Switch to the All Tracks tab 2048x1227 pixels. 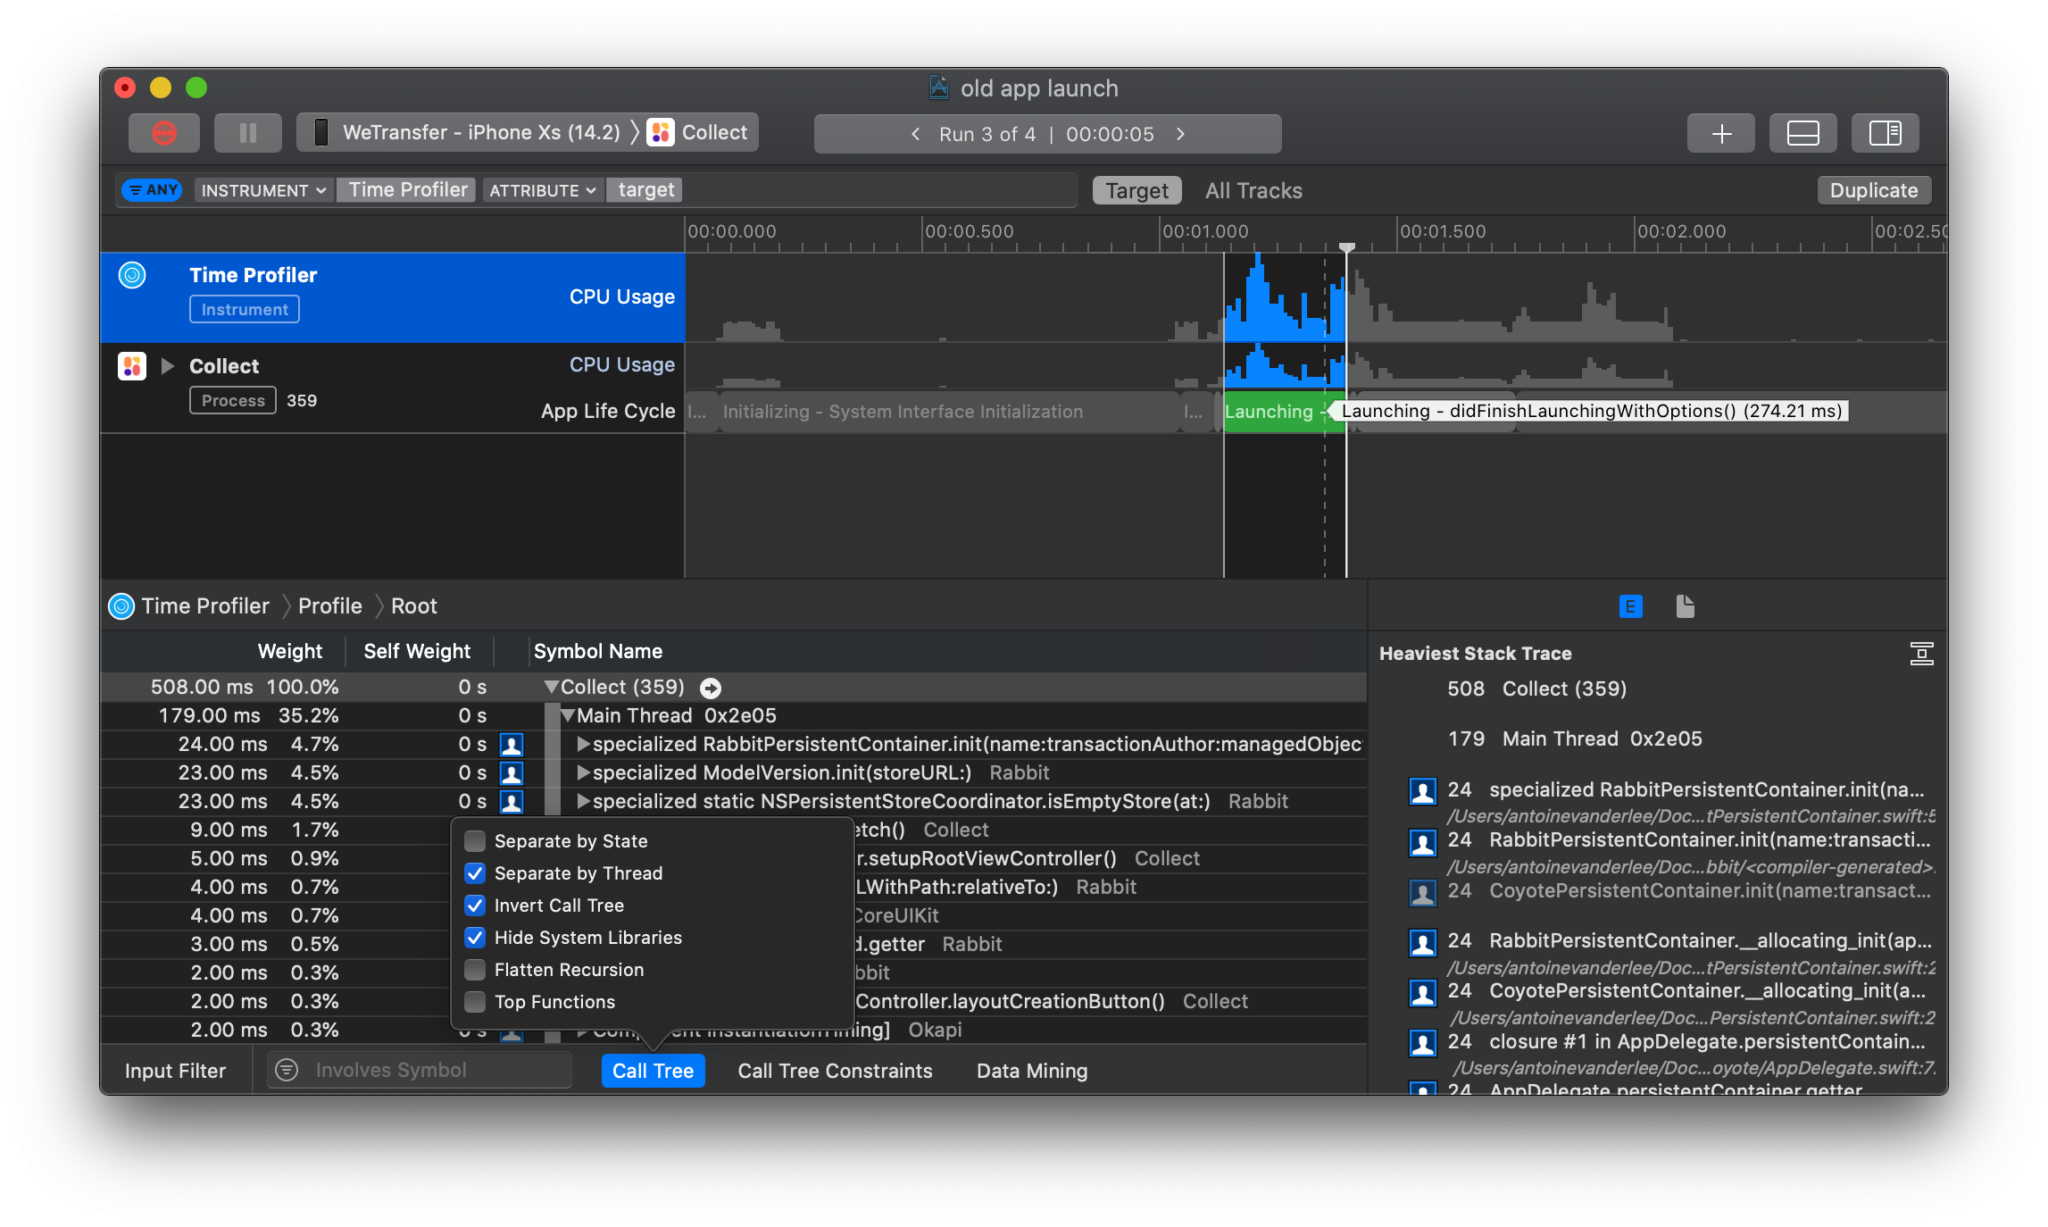[x=1253, y=190]
